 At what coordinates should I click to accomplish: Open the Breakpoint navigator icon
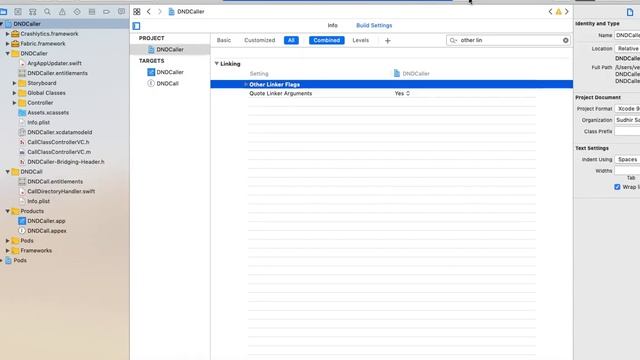107,12
